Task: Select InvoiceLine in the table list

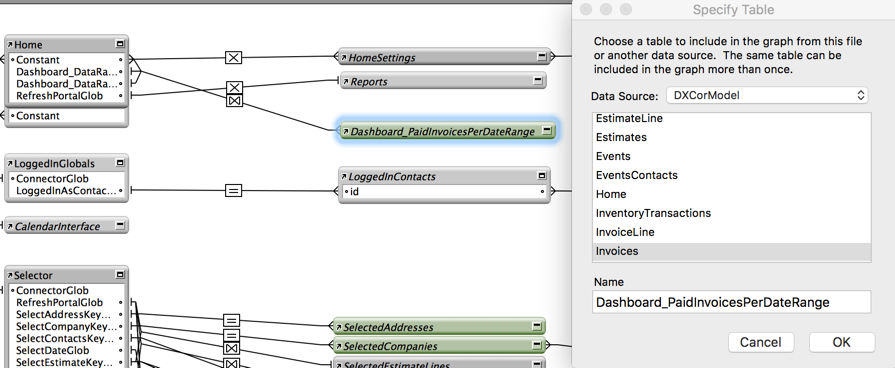Action: (x=732, y=232)
